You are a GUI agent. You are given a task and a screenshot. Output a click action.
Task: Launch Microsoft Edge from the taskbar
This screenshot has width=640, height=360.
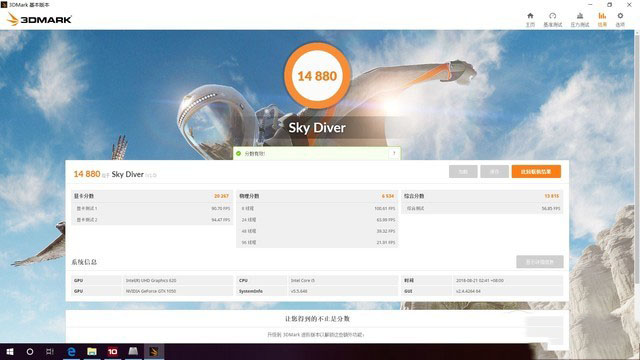tap(71, 351)
